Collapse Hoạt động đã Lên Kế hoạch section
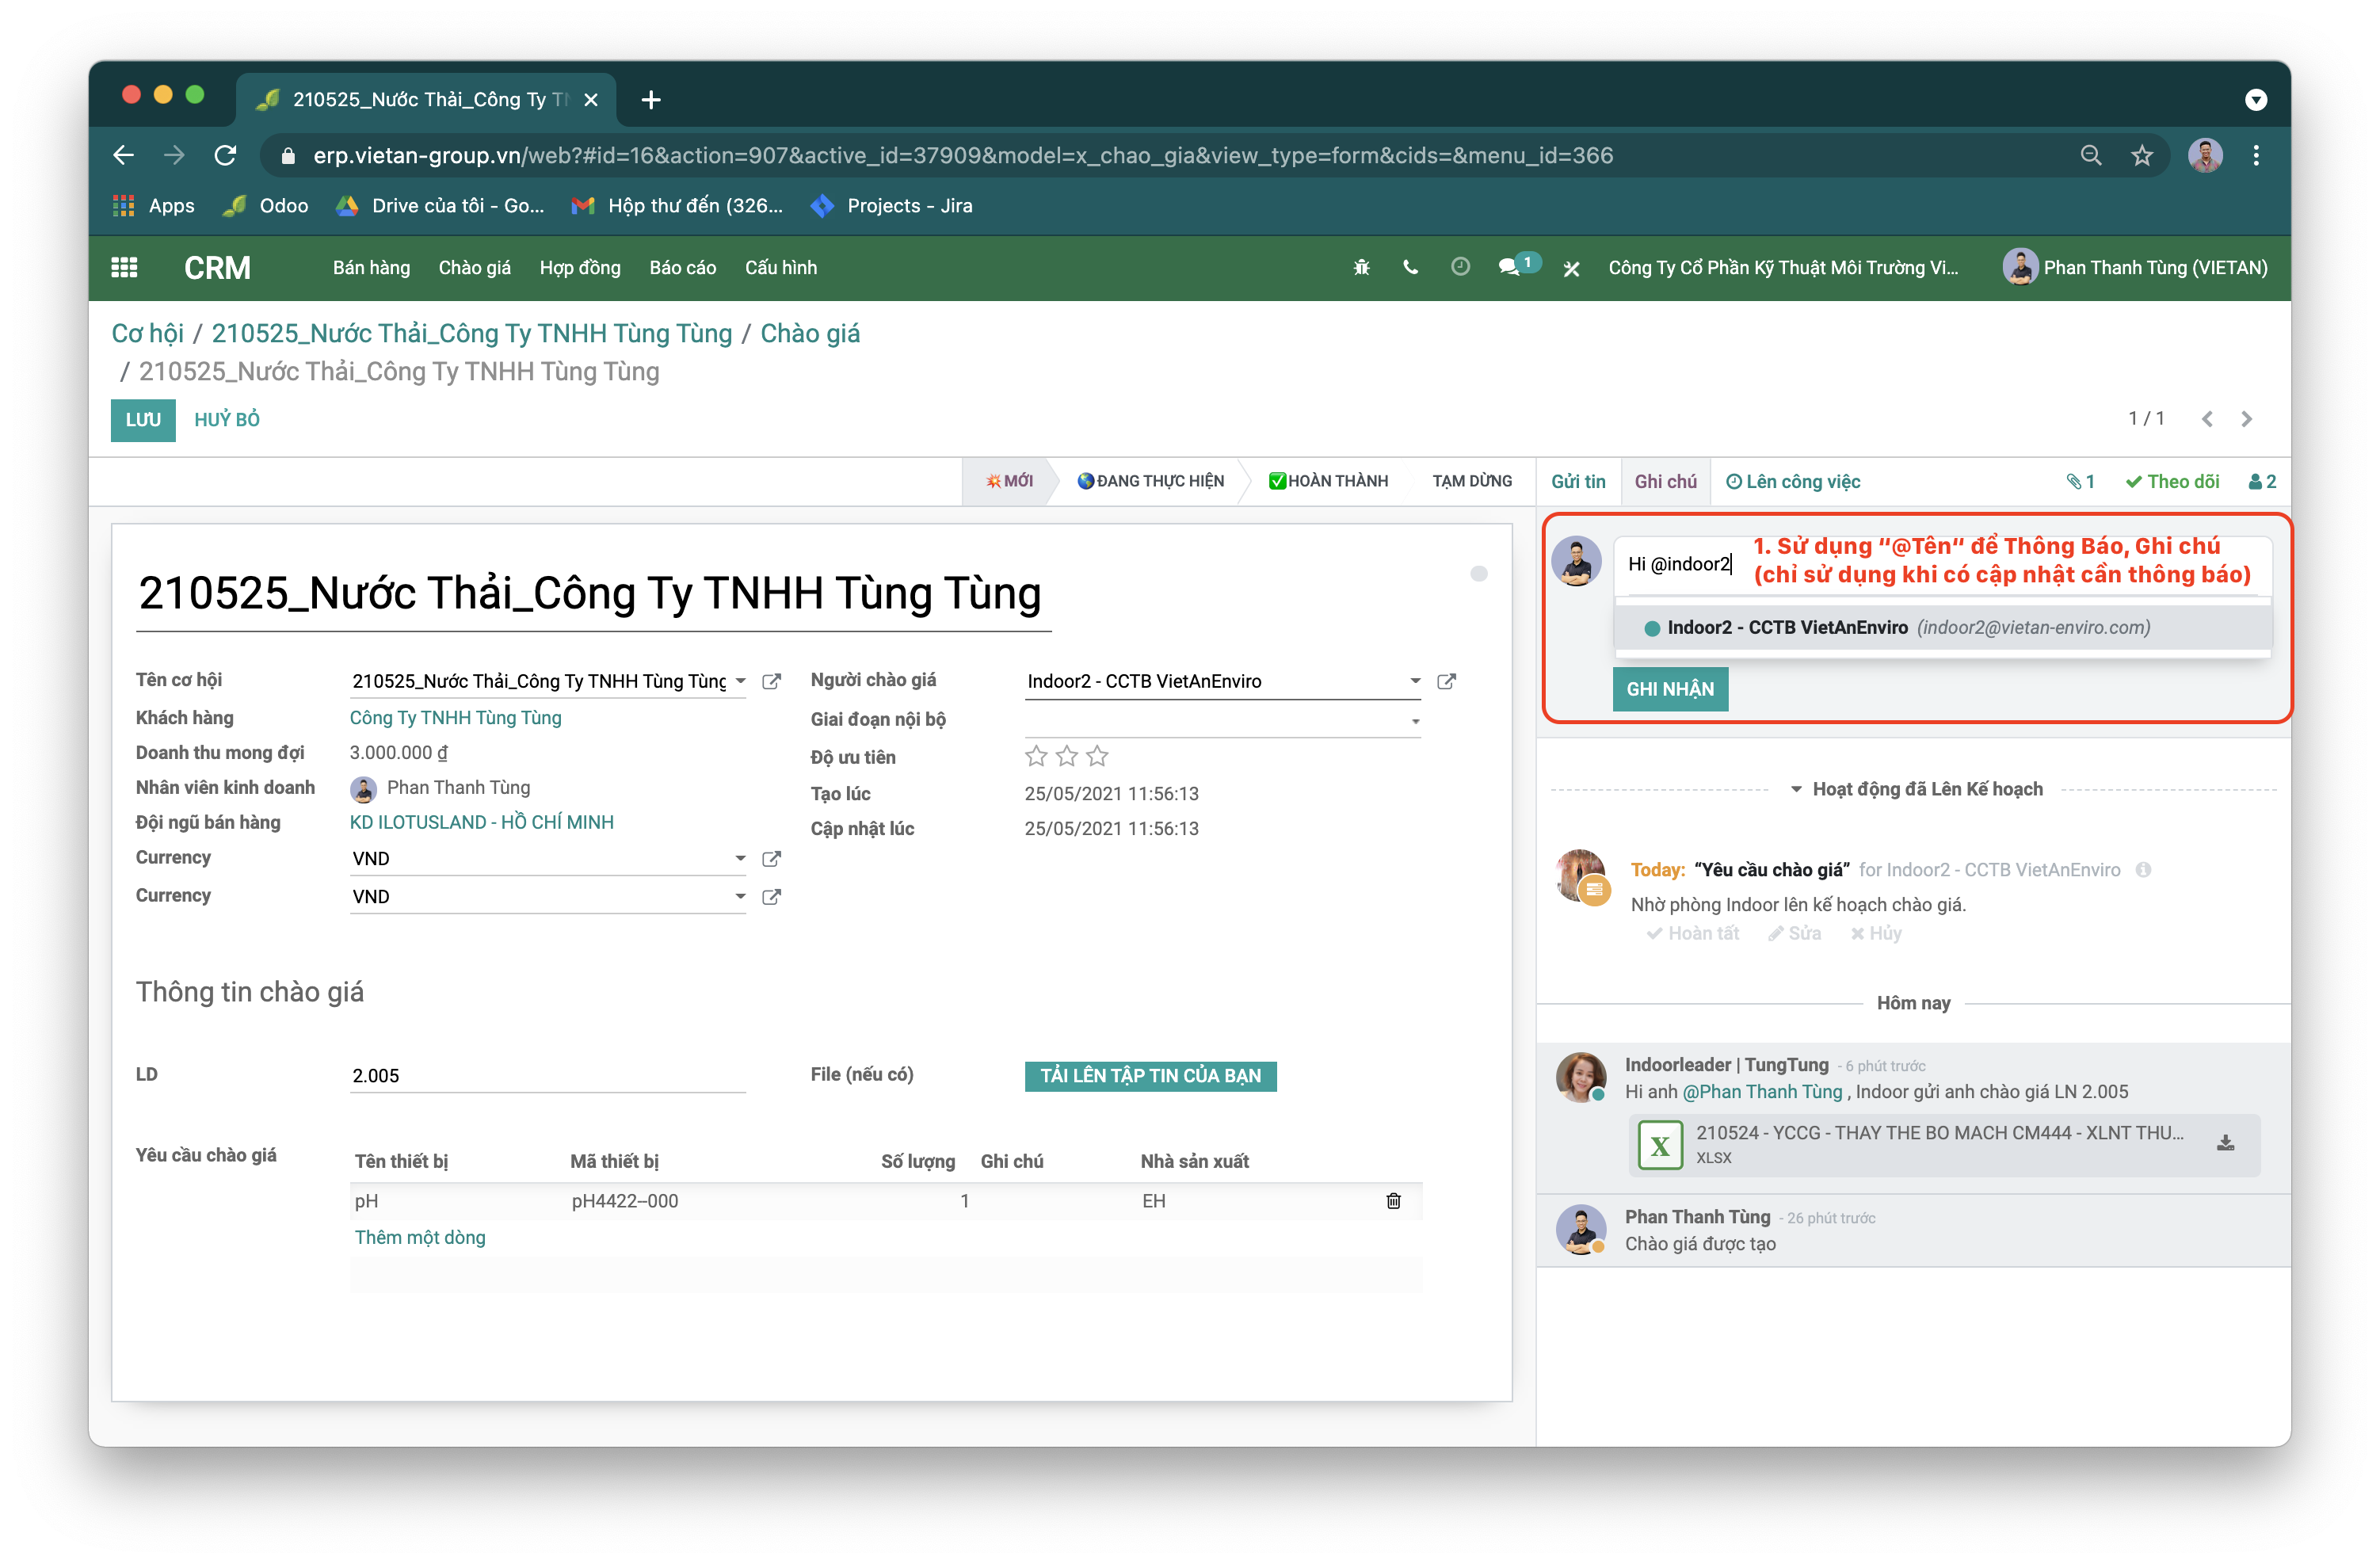The height and width of the screenshot is (1564, 2380). [x=1914, y=789]
